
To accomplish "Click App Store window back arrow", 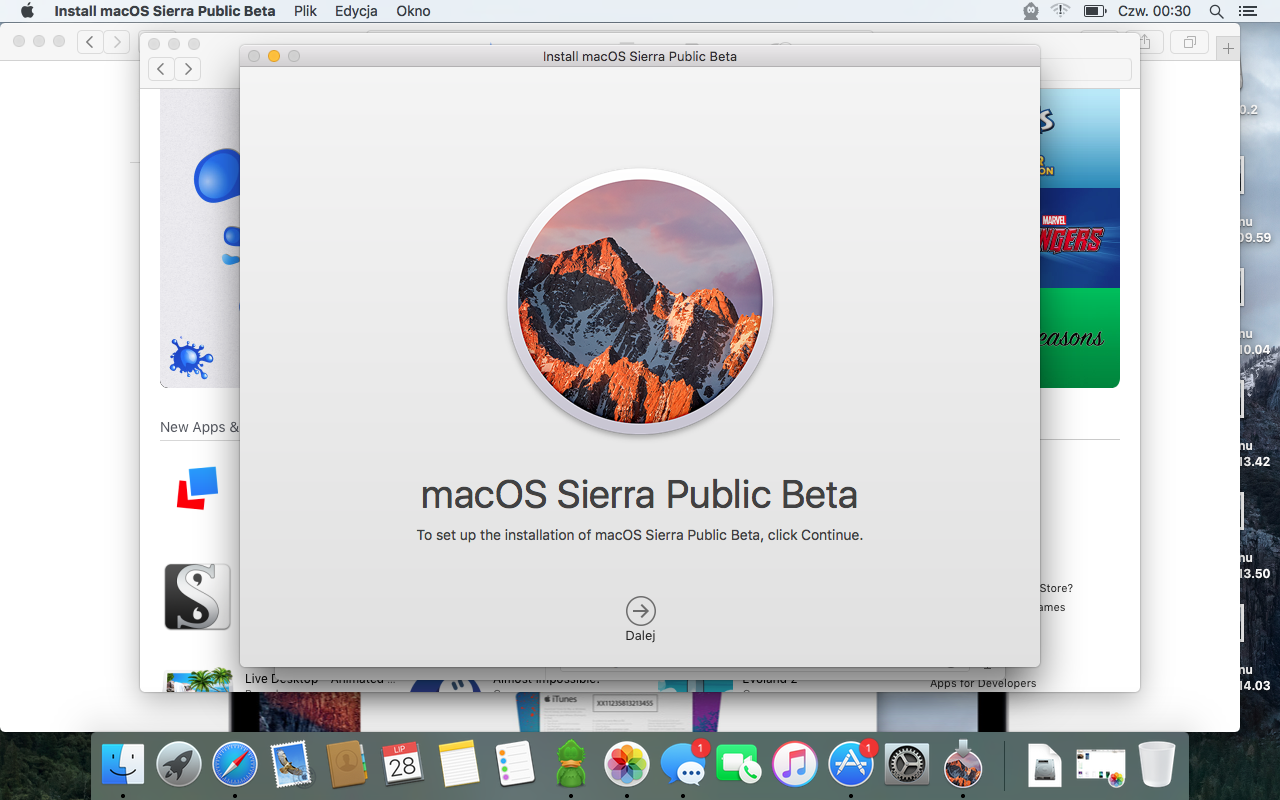I will click(161, 69).
